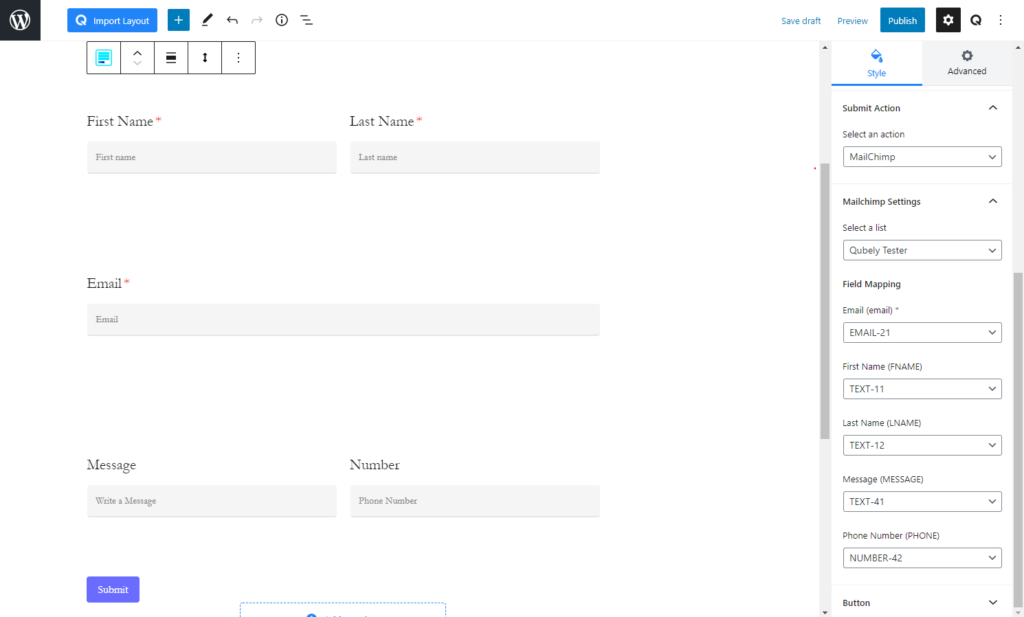Open the Select an action MailChimp dropdown

click(x=921, y=157)
